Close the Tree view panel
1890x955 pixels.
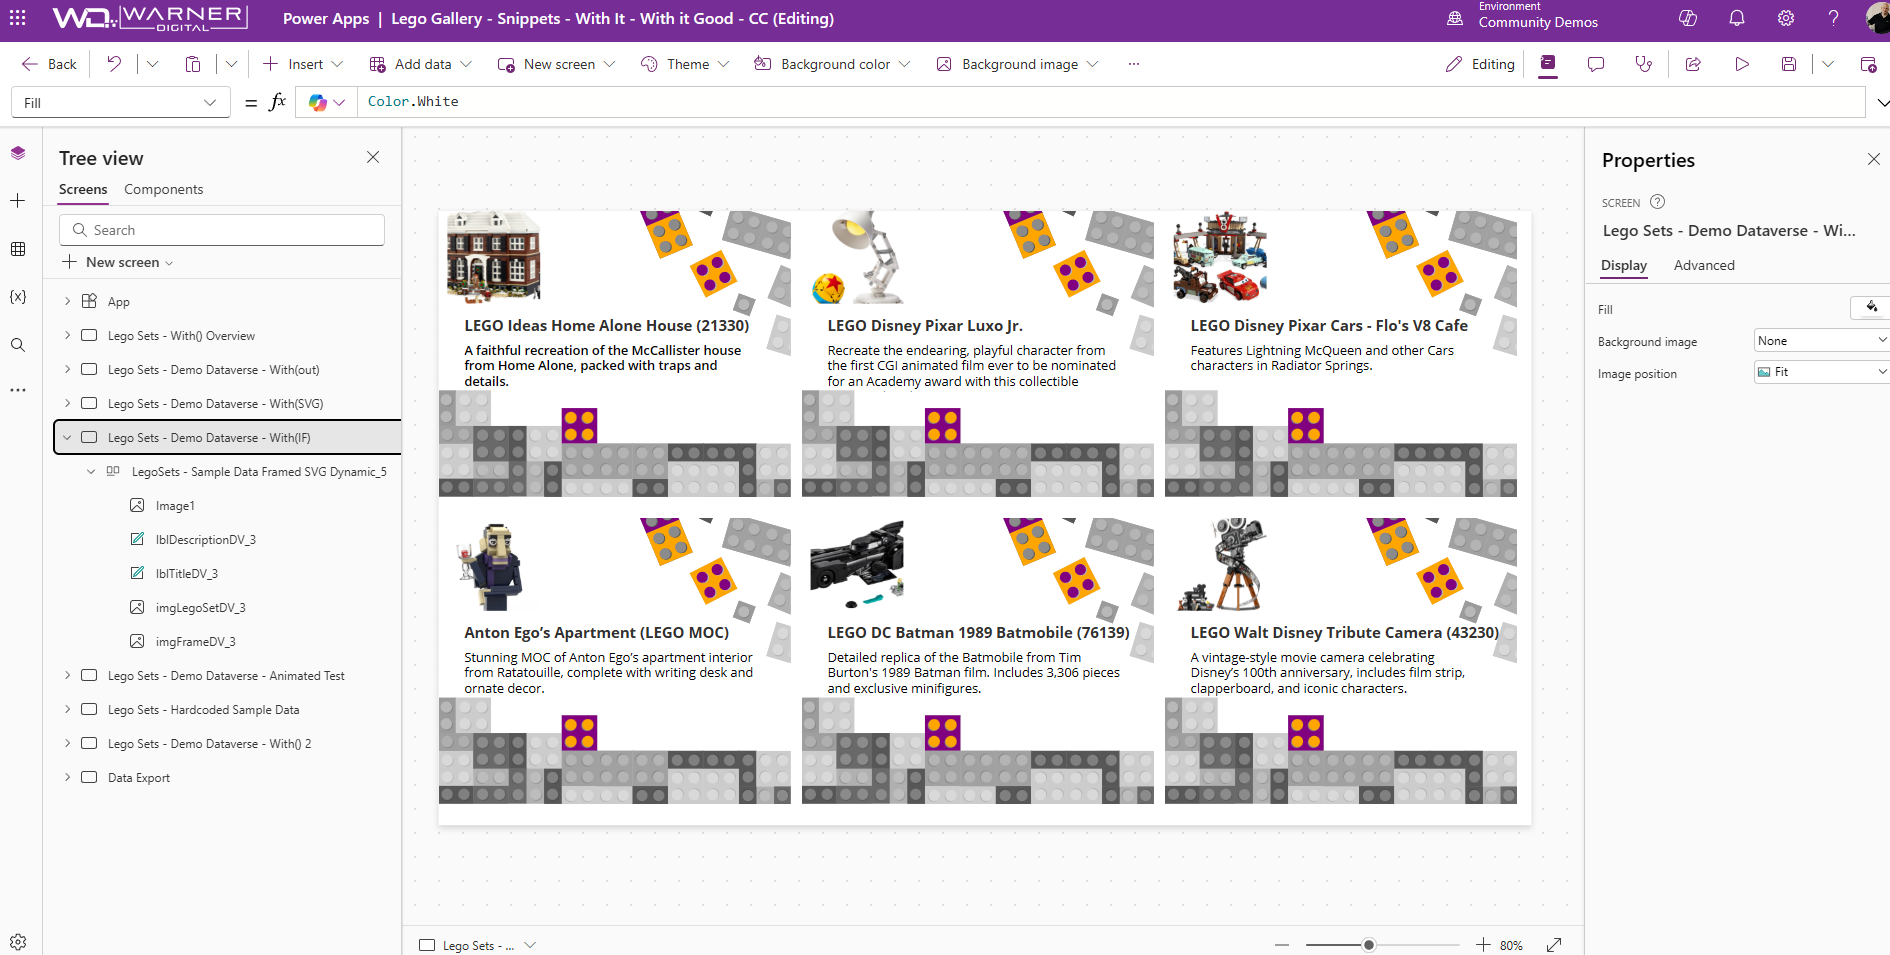pyautogui.click(x=373, y=157)
